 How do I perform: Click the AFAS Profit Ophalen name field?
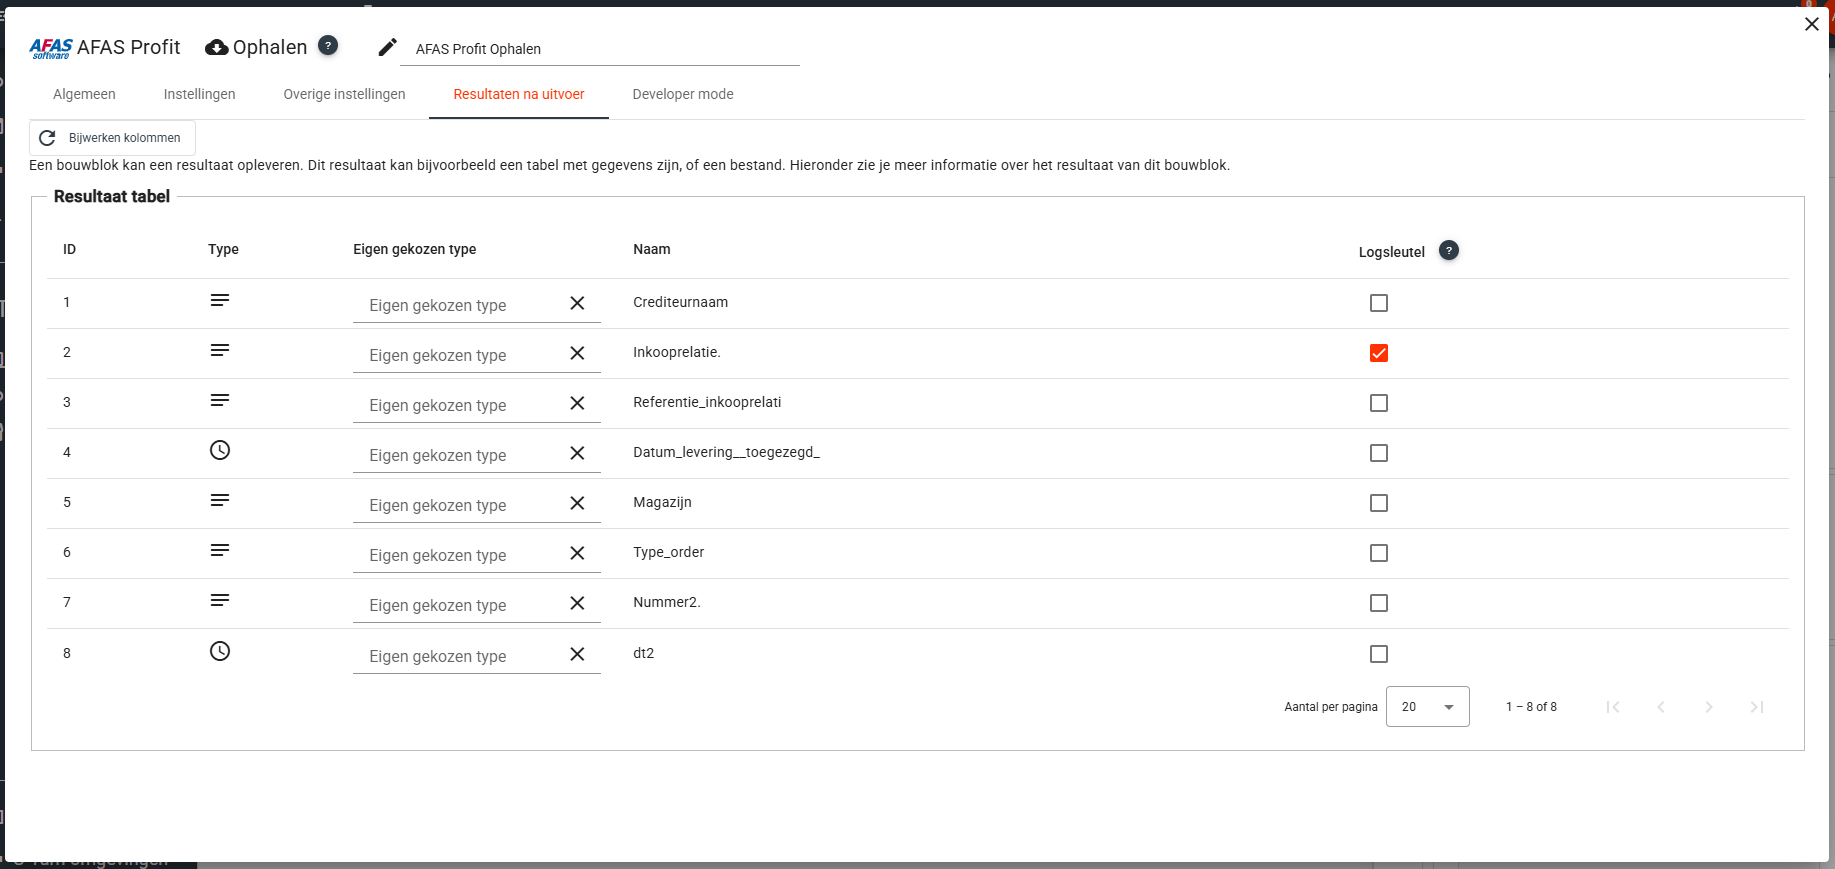pos(600,49)
